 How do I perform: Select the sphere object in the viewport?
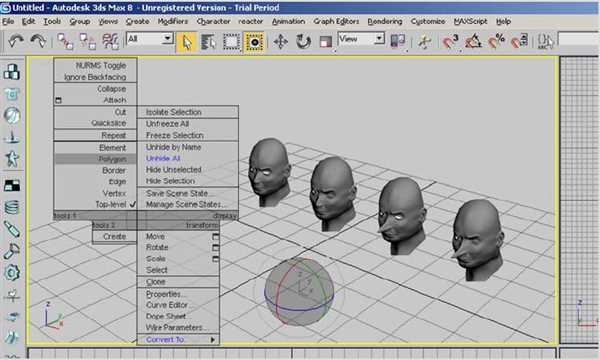click(299, 292)
